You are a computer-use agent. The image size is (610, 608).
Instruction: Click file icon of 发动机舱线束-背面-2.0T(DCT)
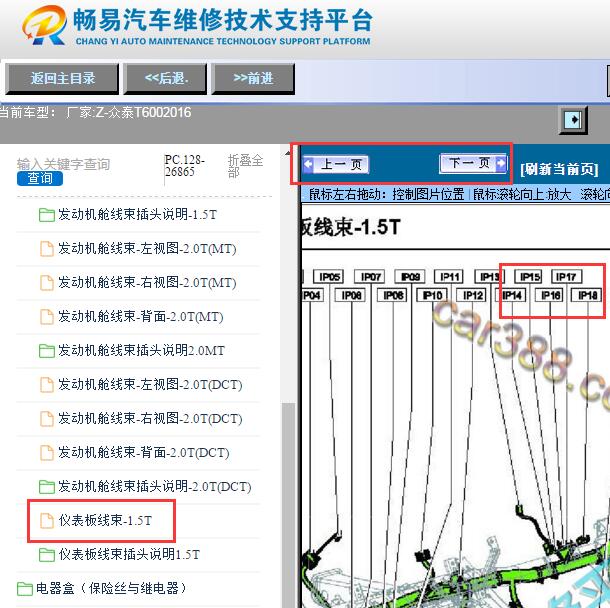(47, 453)
